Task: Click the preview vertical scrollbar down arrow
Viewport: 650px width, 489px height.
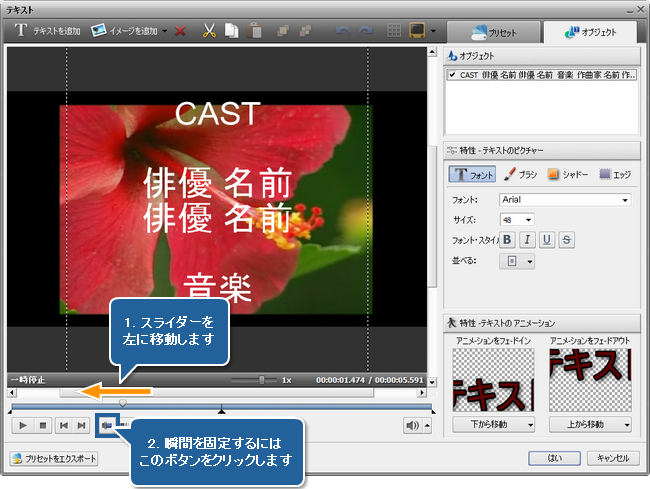Action: coord(432,382)
